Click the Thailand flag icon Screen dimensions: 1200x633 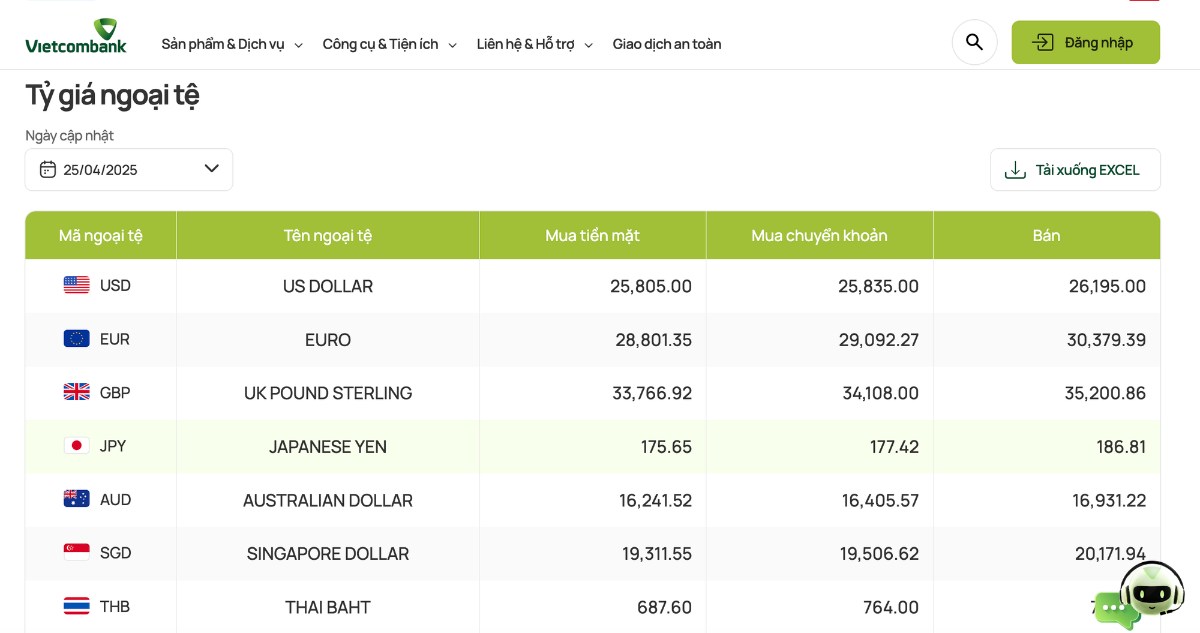(77, 606)
